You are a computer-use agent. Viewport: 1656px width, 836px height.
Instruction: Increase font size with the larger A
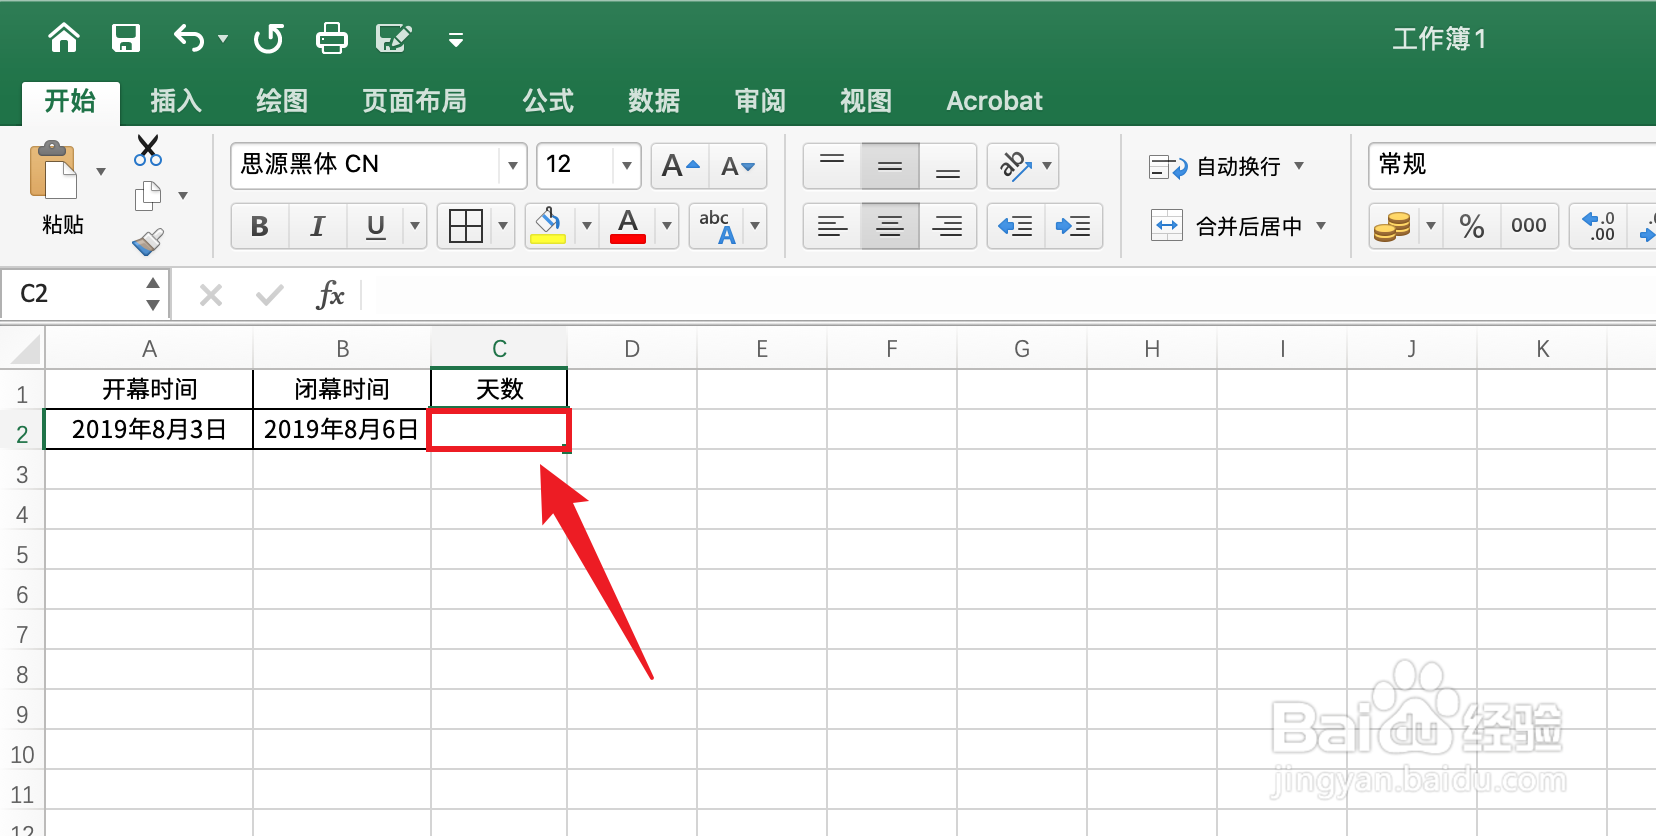point(680,166)
